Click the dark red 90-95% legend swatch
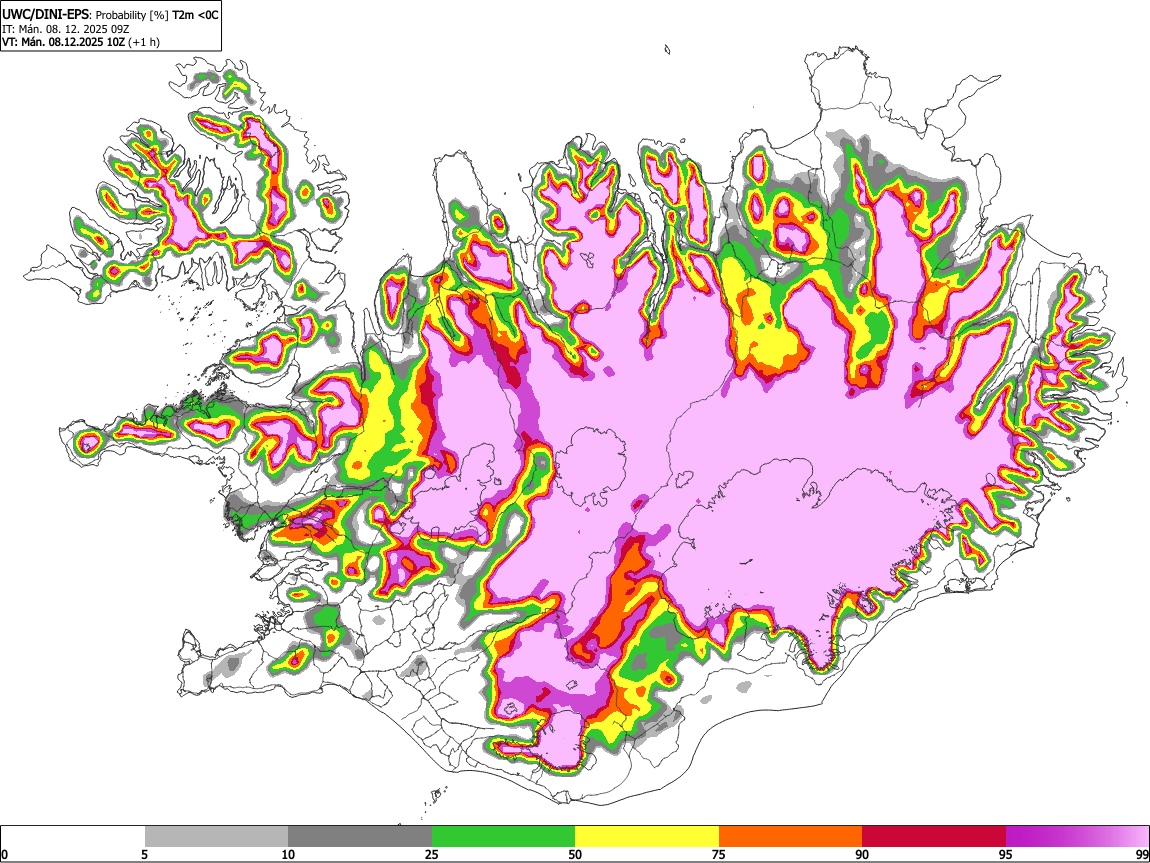The image size is (1150, 863). click(x=934, y=836)
